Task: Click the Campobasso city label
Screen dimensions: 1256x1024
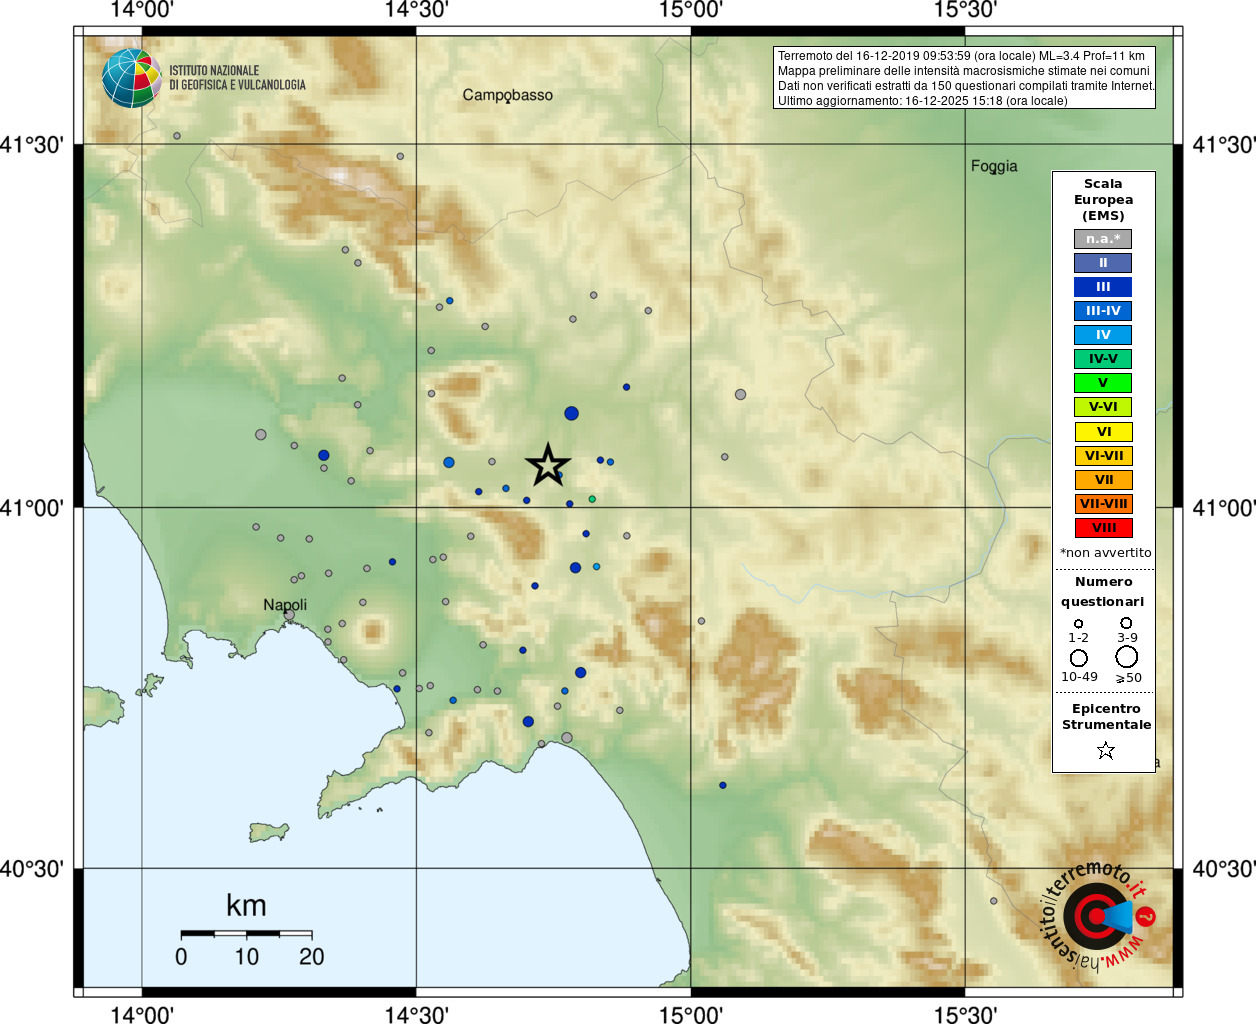Action: pos(507,95)
